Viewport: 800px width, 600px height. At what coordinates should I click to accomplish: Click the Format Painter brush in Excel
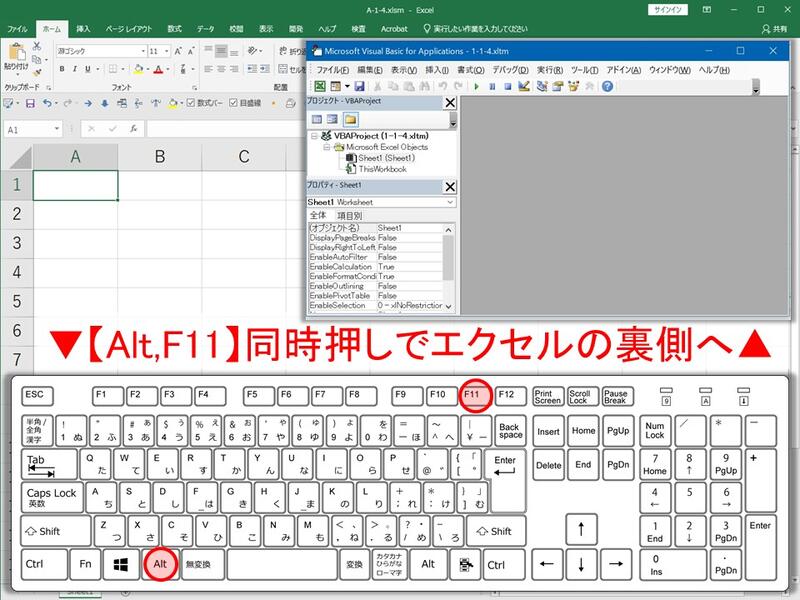pyautogui.click(x=37, y=72)
